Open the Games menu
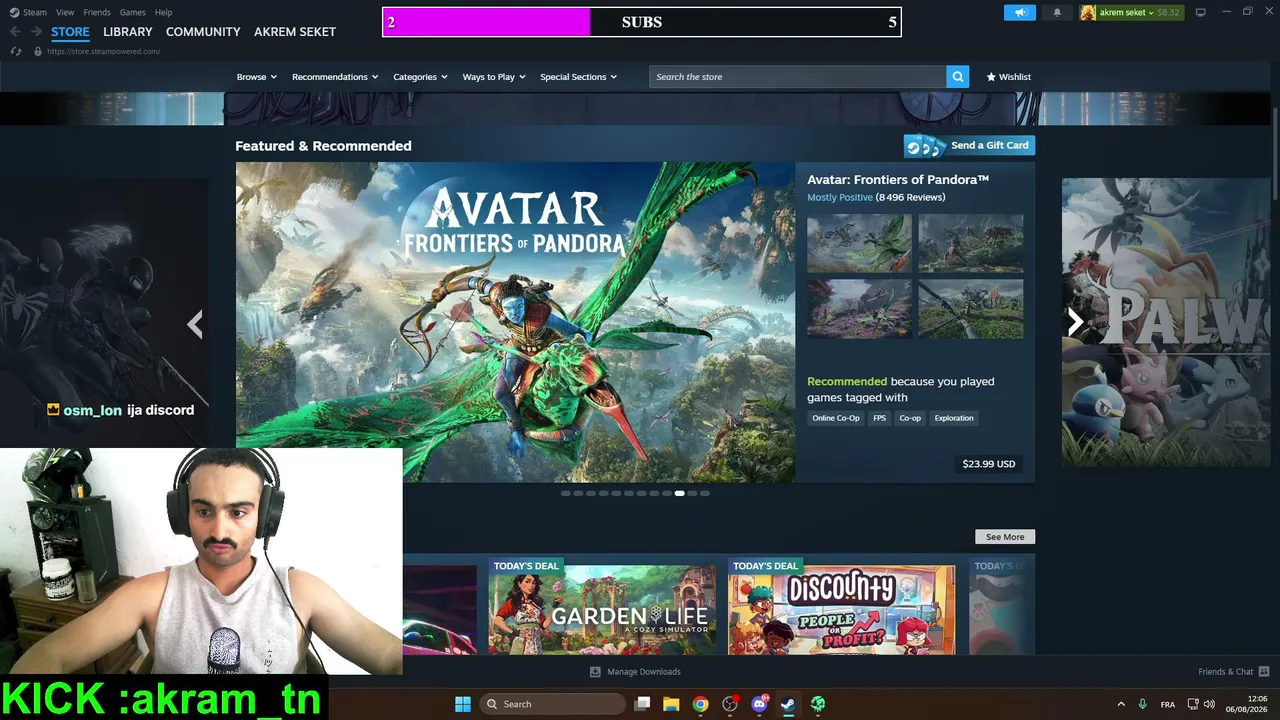This screenshot has width=1280, height=720. tap(133, 12)
